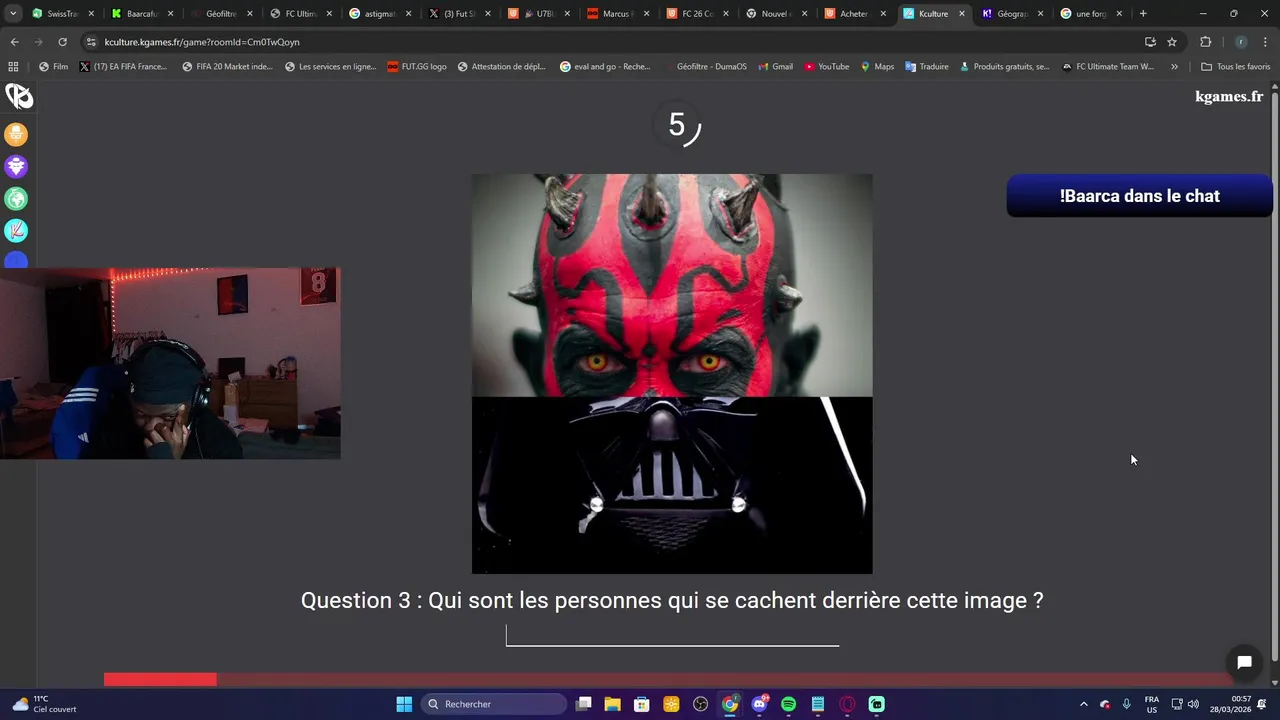Open Microsoft Store from the taskbar
Viewport: 1280px width, 720px height.
pyautogui.click(x=642, y=704)
